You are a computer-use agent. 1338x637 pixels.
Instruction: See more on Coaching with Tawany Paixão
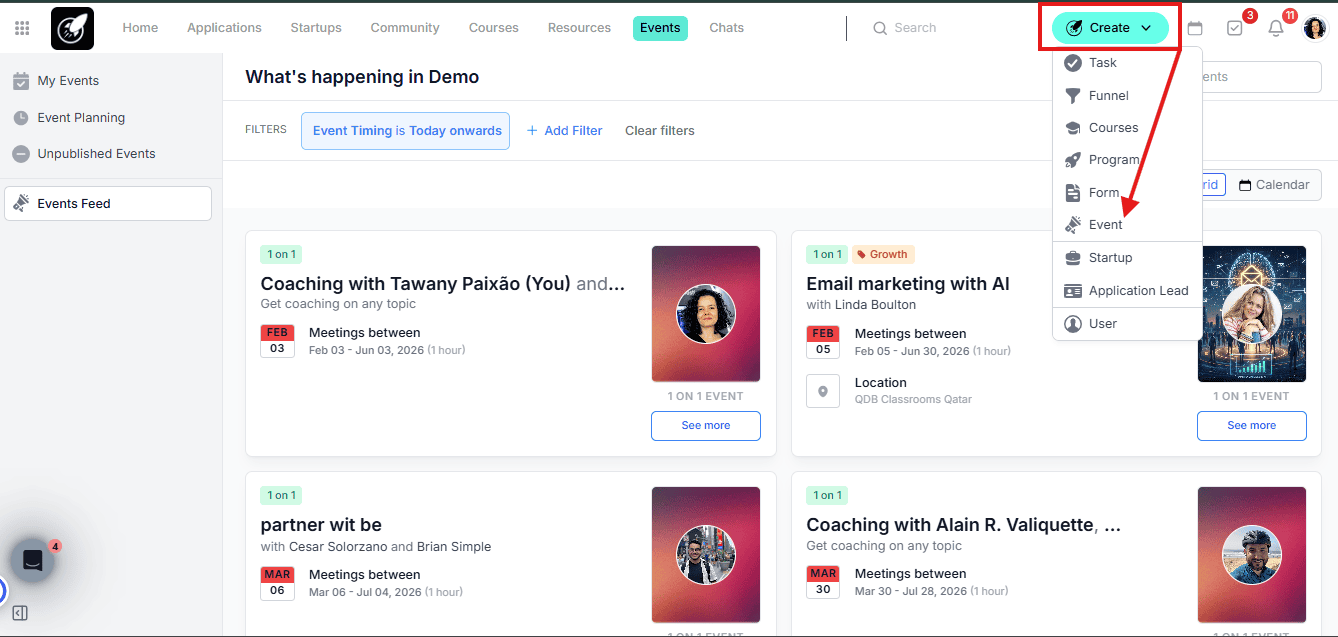tap(706, 426)
